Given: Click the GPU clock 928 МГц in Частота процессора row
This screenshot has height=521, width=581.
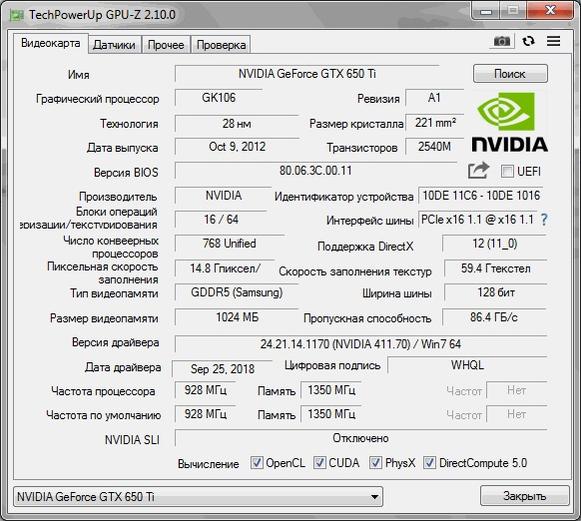Looking at the screenshot, I should click(x=205, y=390).
